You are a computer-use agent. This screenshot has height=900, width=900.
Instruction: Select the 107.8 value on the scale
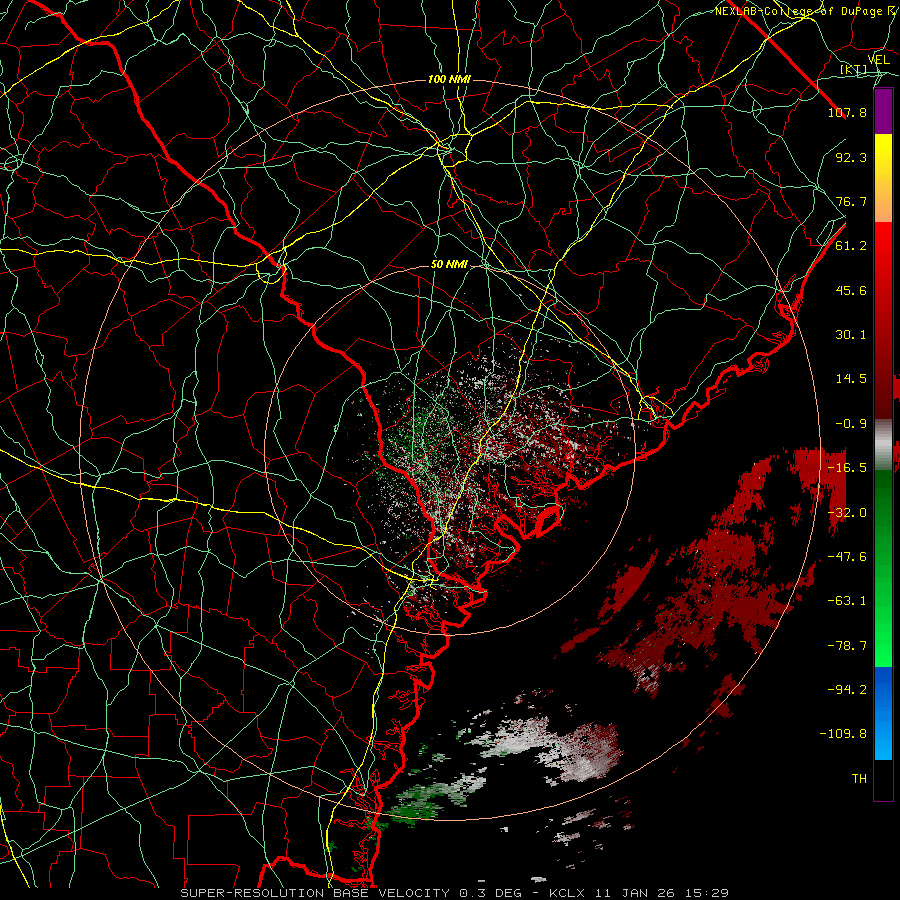(x=847, y=112)
